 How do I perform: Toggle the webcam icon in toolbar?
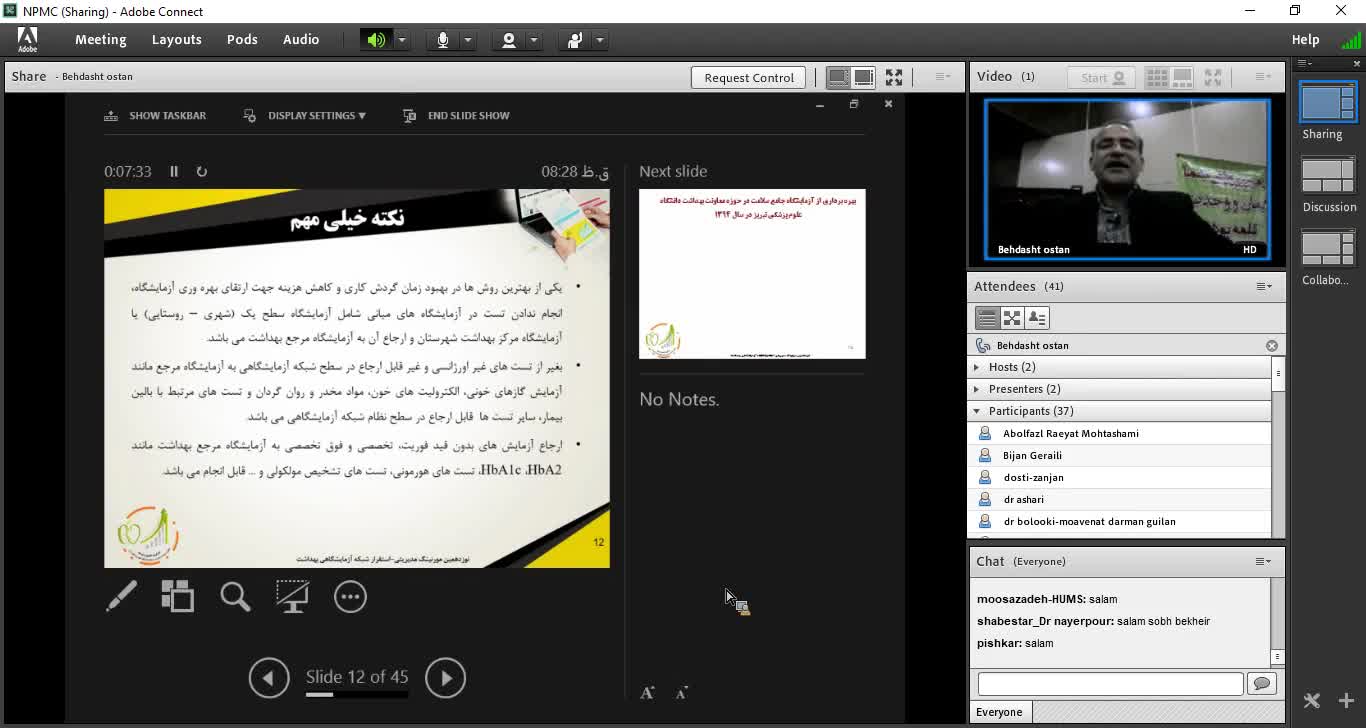click(509, 40)
